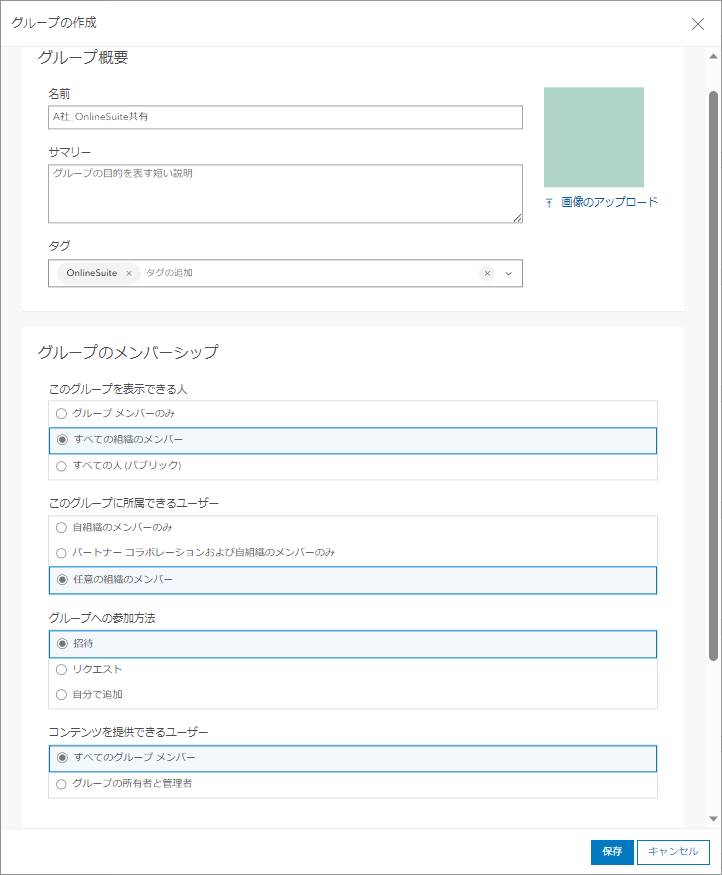Open 画像のアップロード link
Image resolution: width=722 pixels, height=875 pixels.
coord(609,202)
